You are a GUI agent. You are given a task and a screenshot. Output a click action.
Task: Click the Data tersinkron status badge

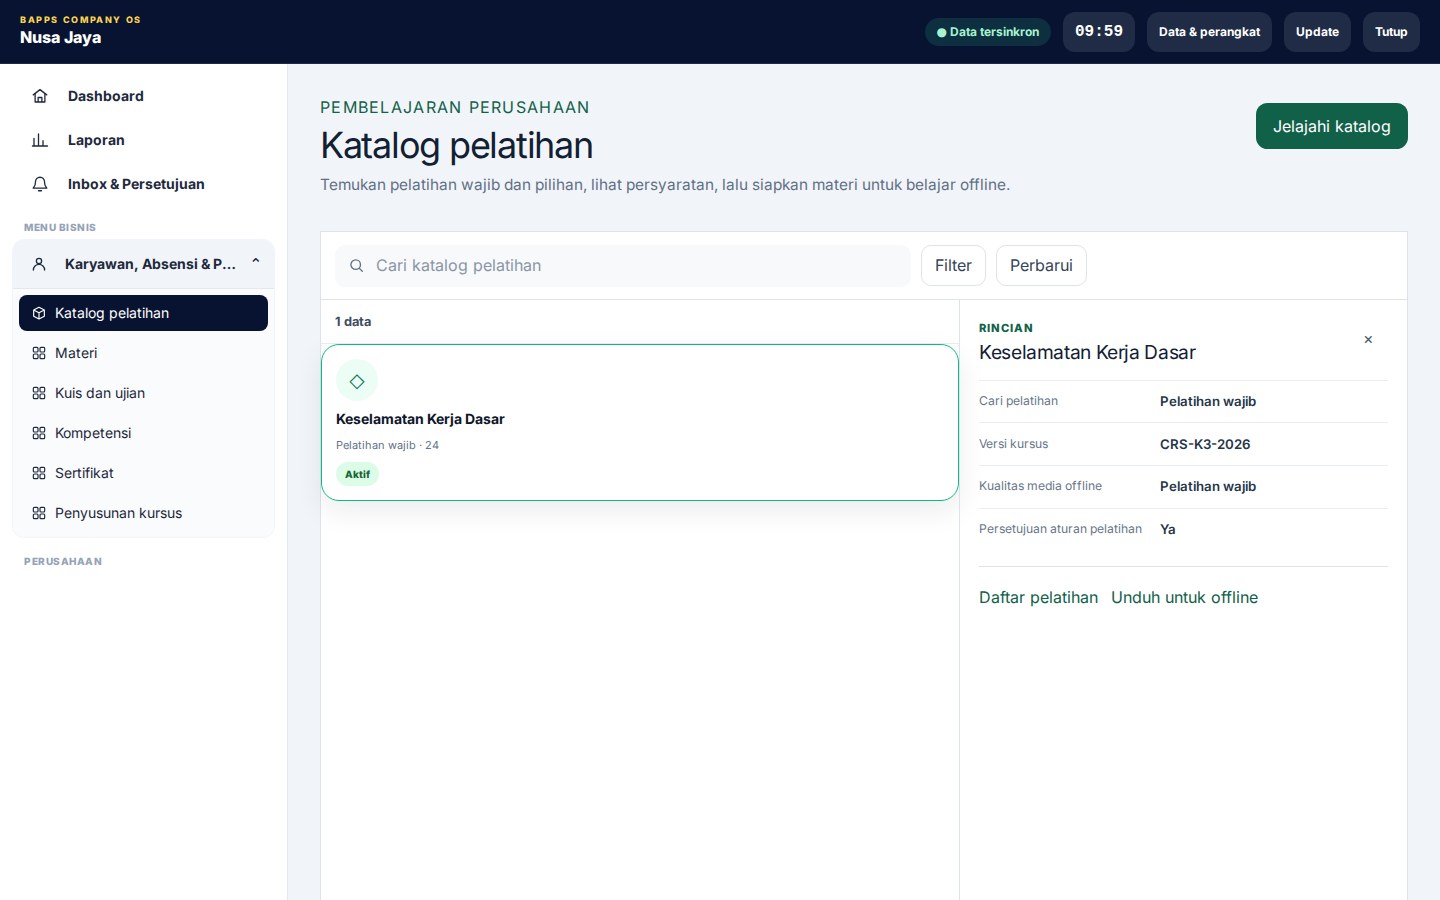tap(988, 32)
